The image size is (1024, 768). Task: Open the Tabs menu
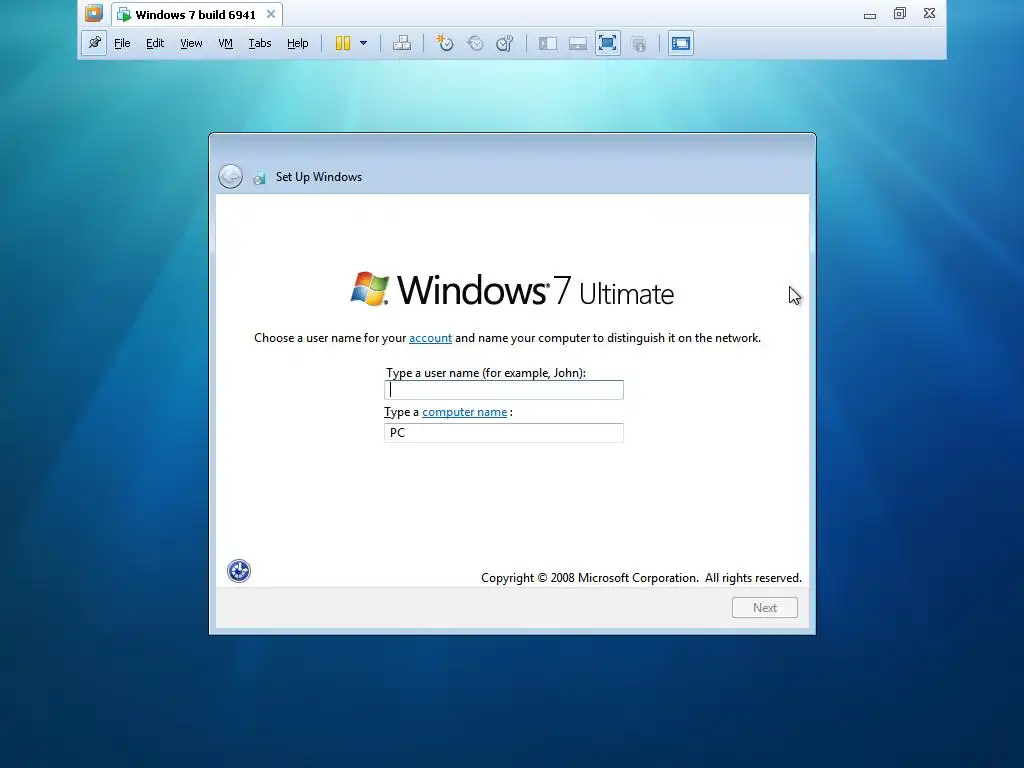[x=259, y=43]
